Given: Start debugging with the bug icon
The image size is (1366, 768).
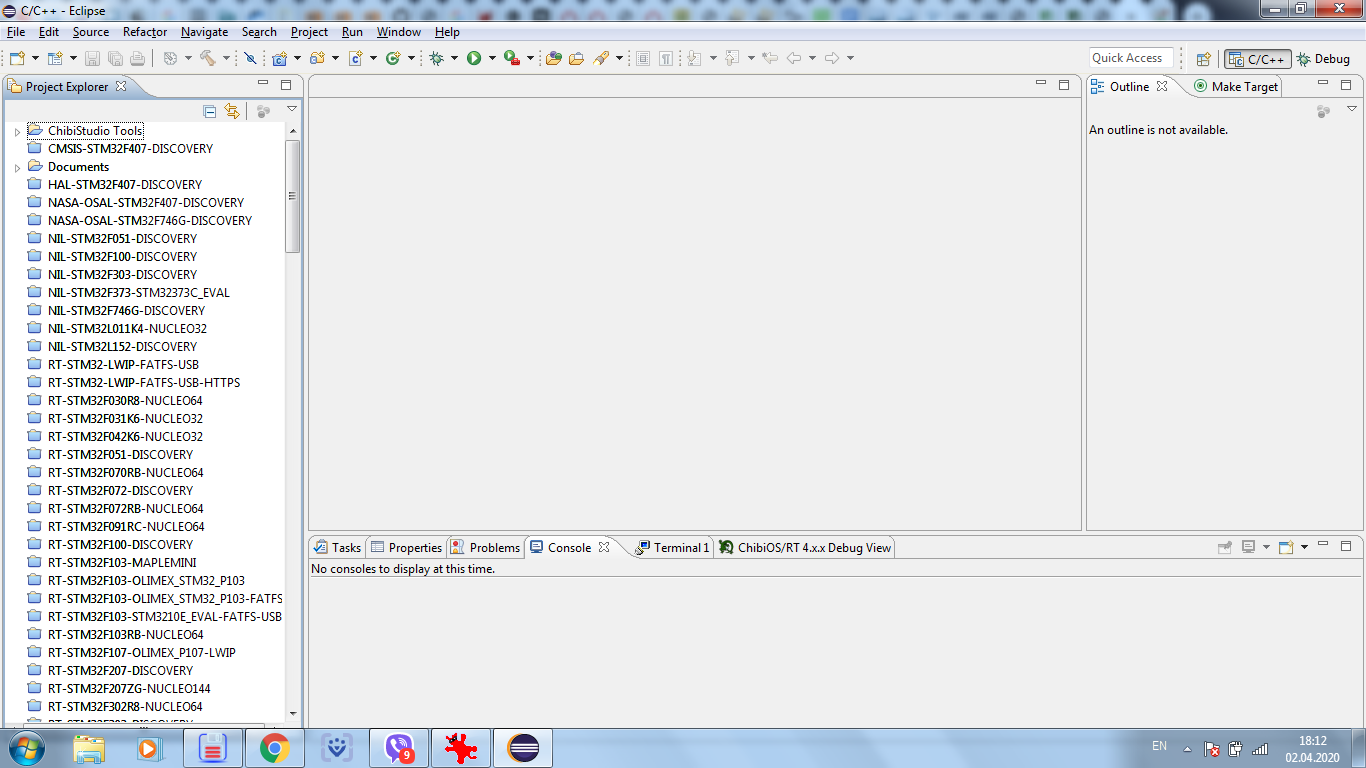Looking at the screenshot, I should click(436, 58).
